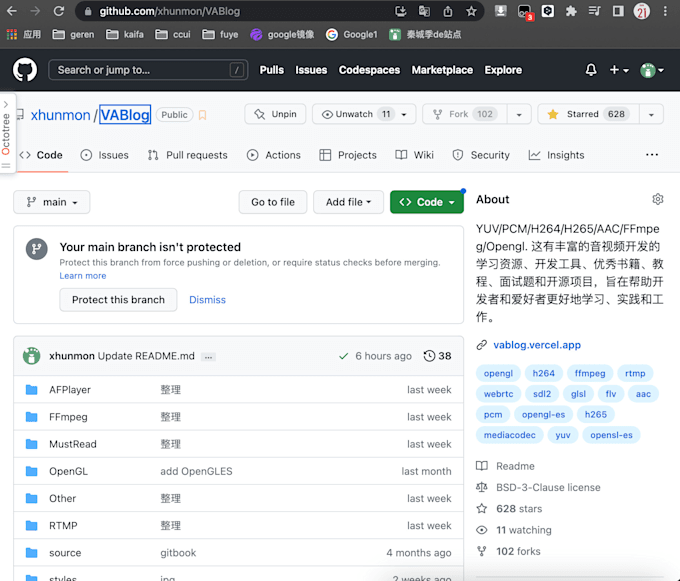The width and height of the screenshot is (680, 581).
Task: Open the FFmpeg folder
Action: [68, 417]
